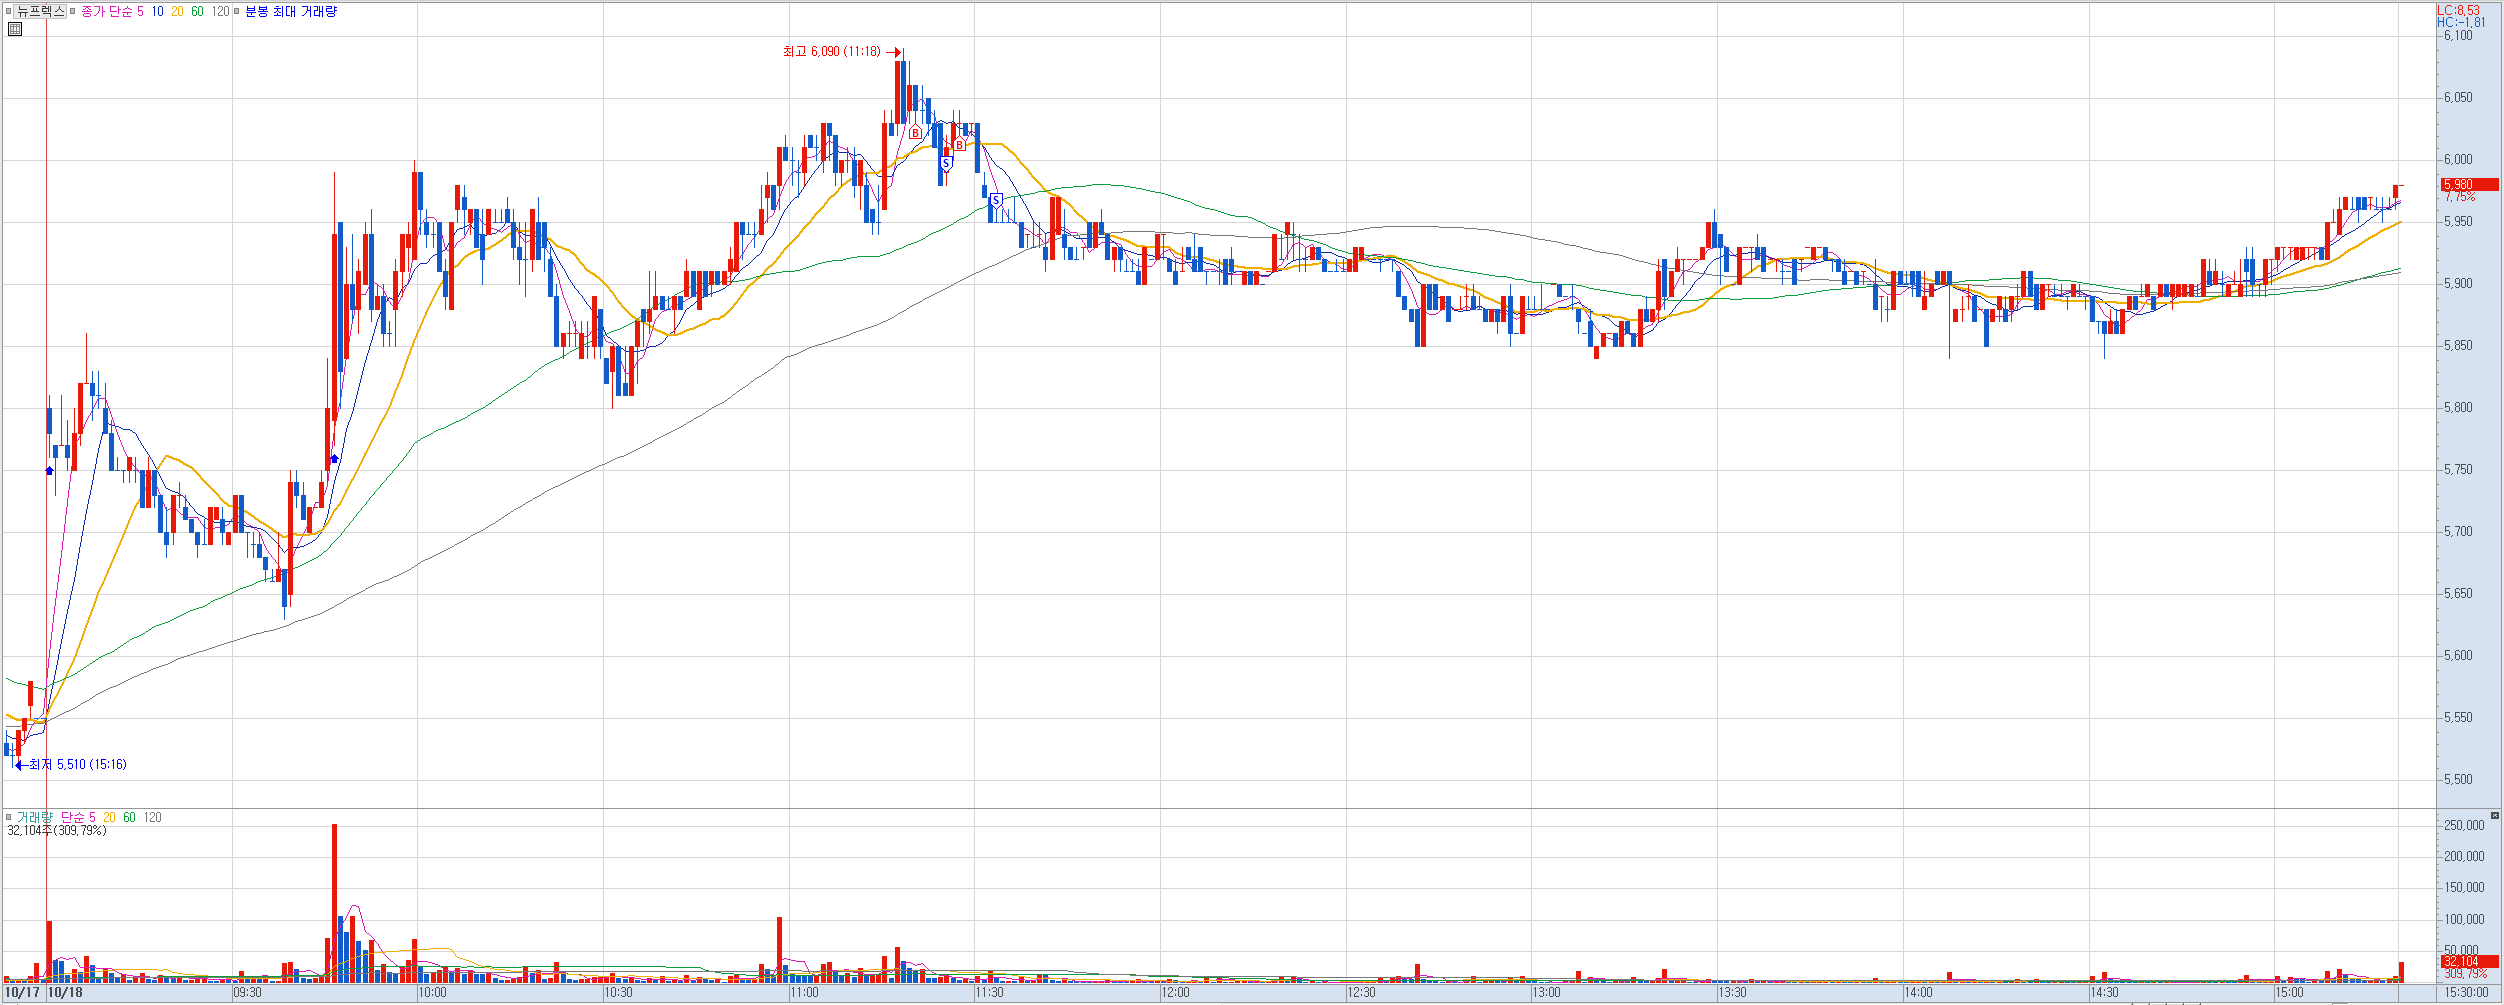
Task: Select the 거래량 volume indicator label
Action: [x=35, y=817]
